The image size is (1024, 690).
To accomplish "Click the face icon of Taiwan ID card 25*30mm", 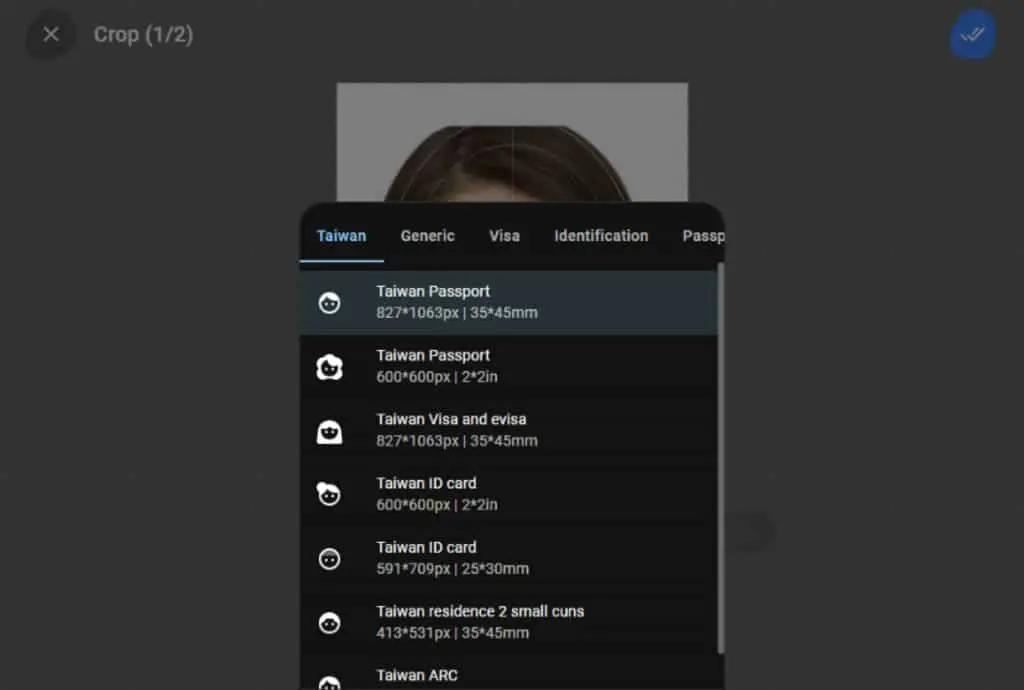I will click(x=329, y=559).
